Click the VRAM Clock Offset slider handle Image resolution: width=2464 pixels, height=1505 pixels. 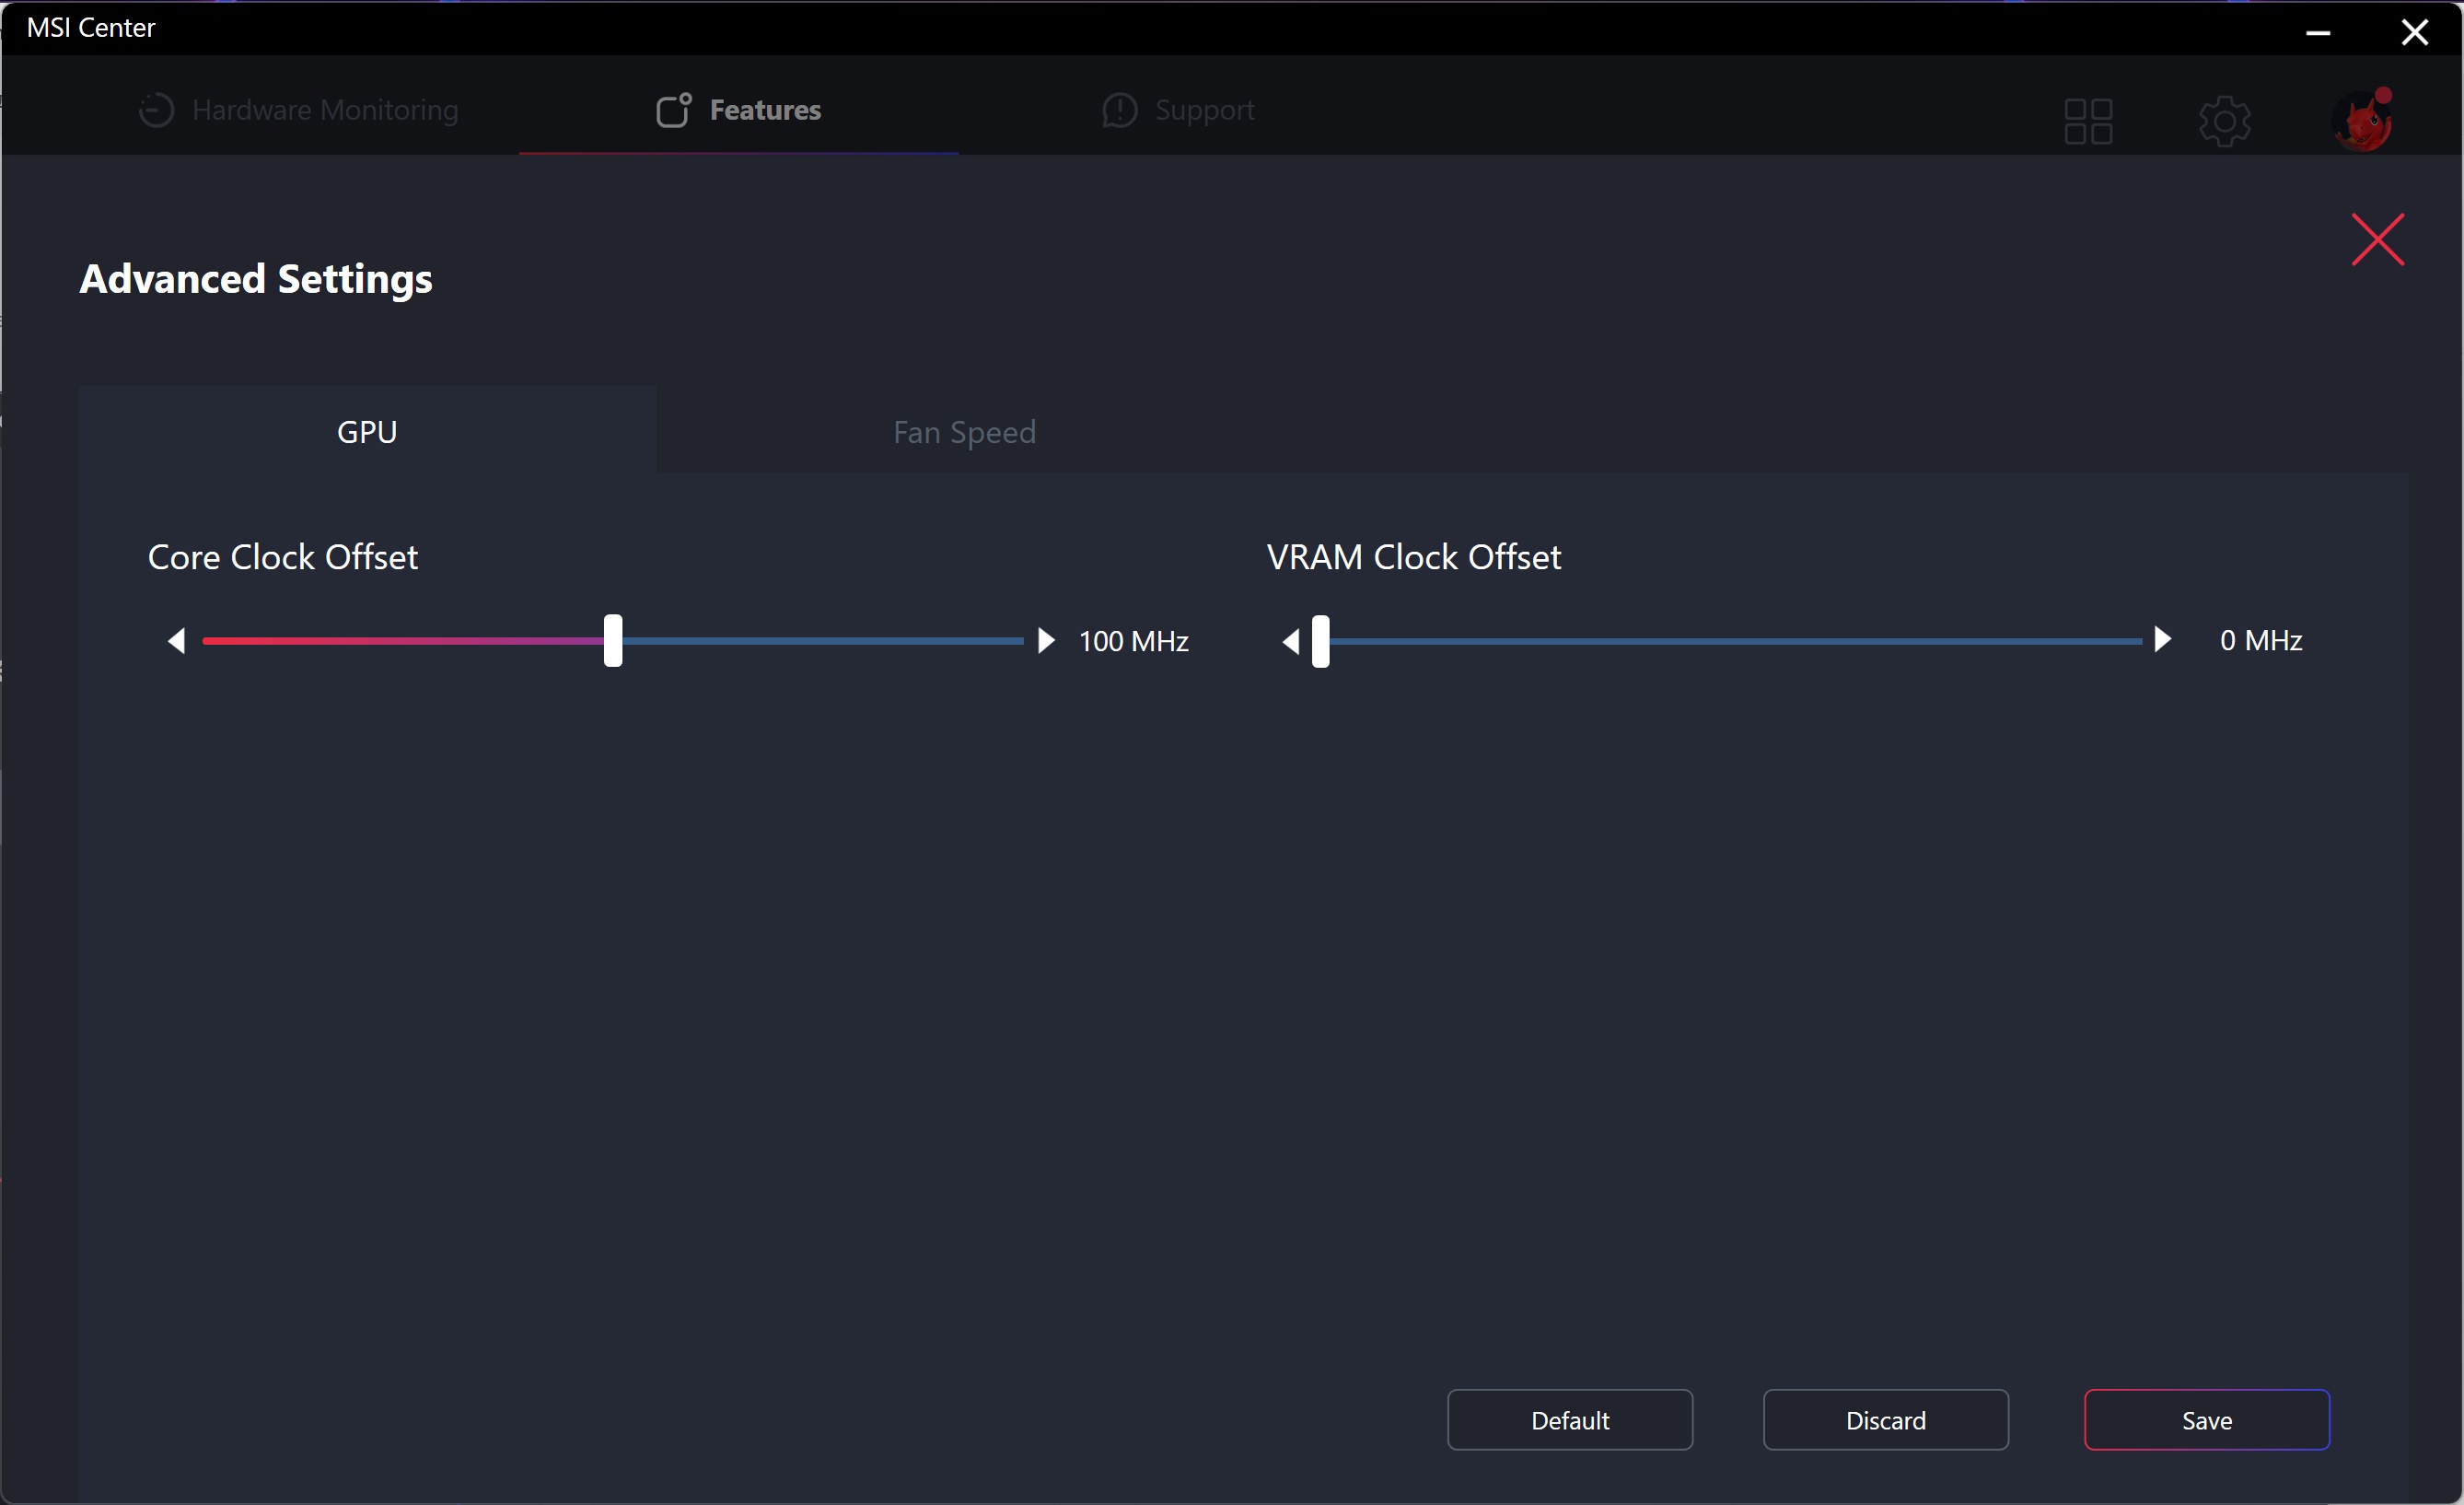click(1320, 641)
